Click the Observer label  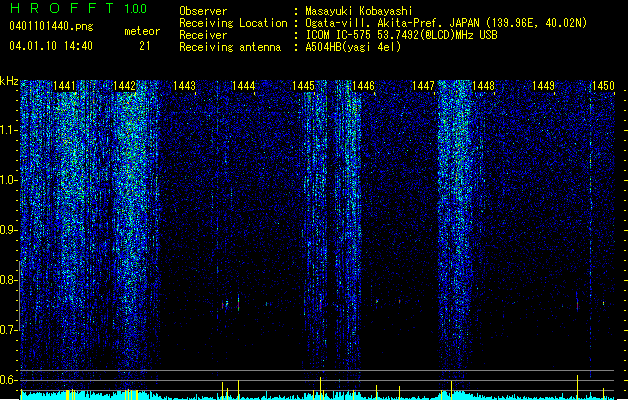pyautogui.click(x=203, y=11)
